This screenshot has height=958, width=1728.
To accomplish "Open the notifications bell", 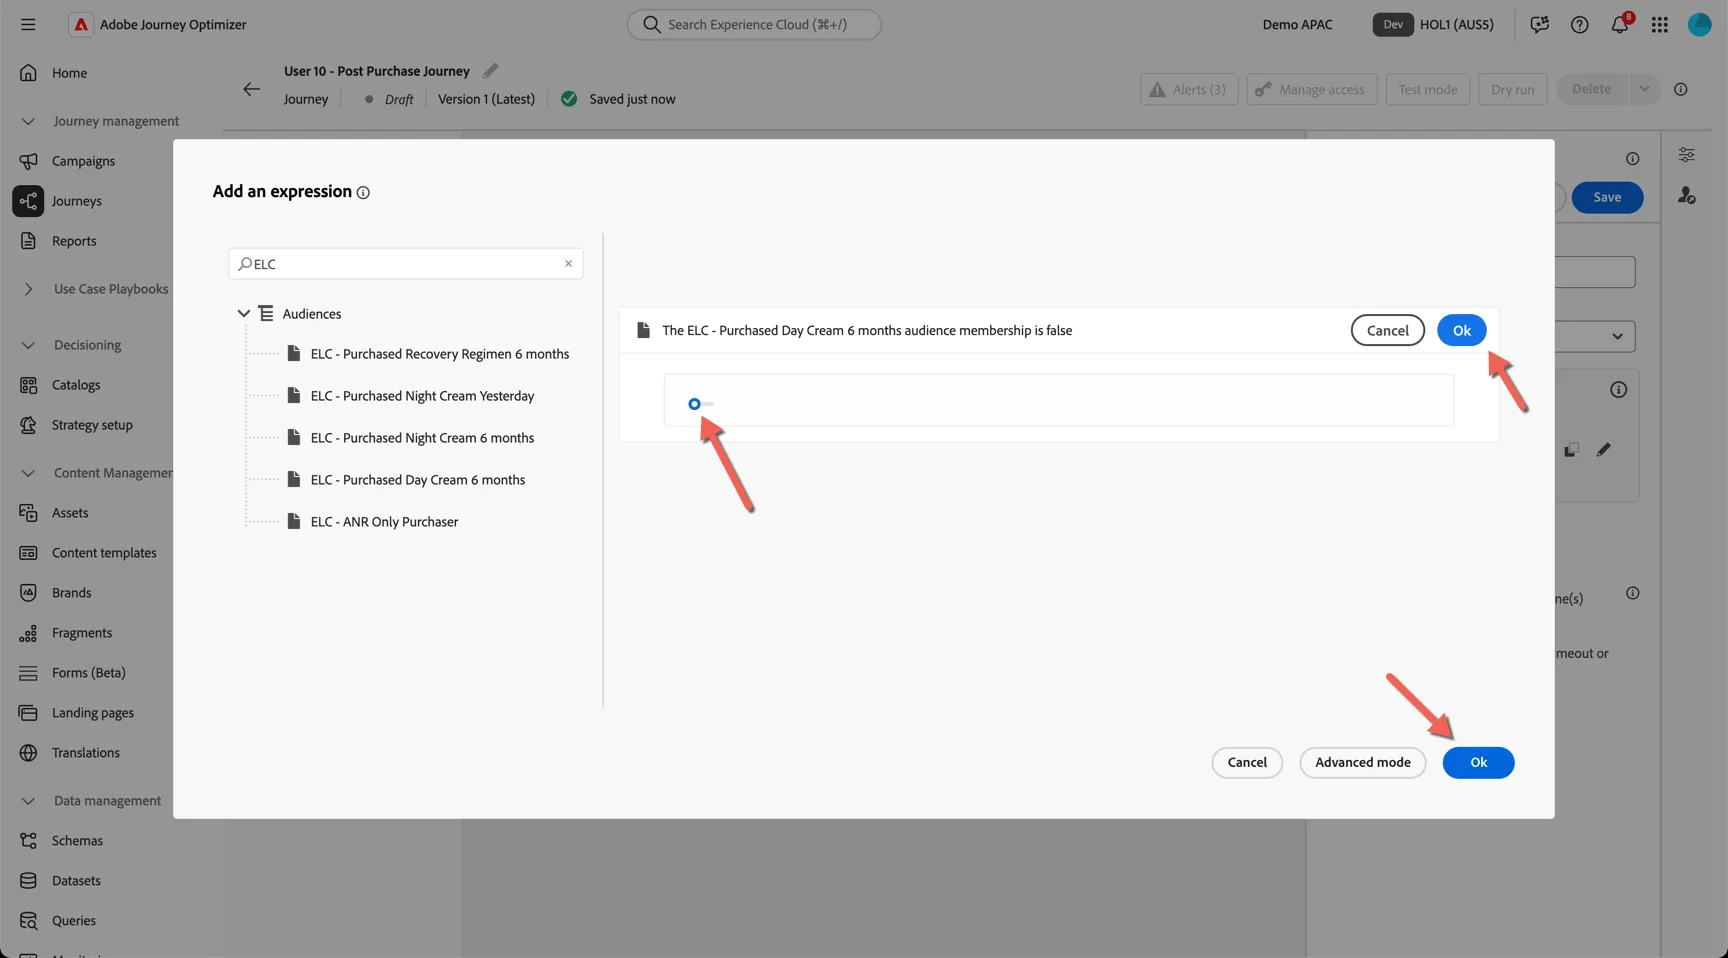I will pos(1619,24).
